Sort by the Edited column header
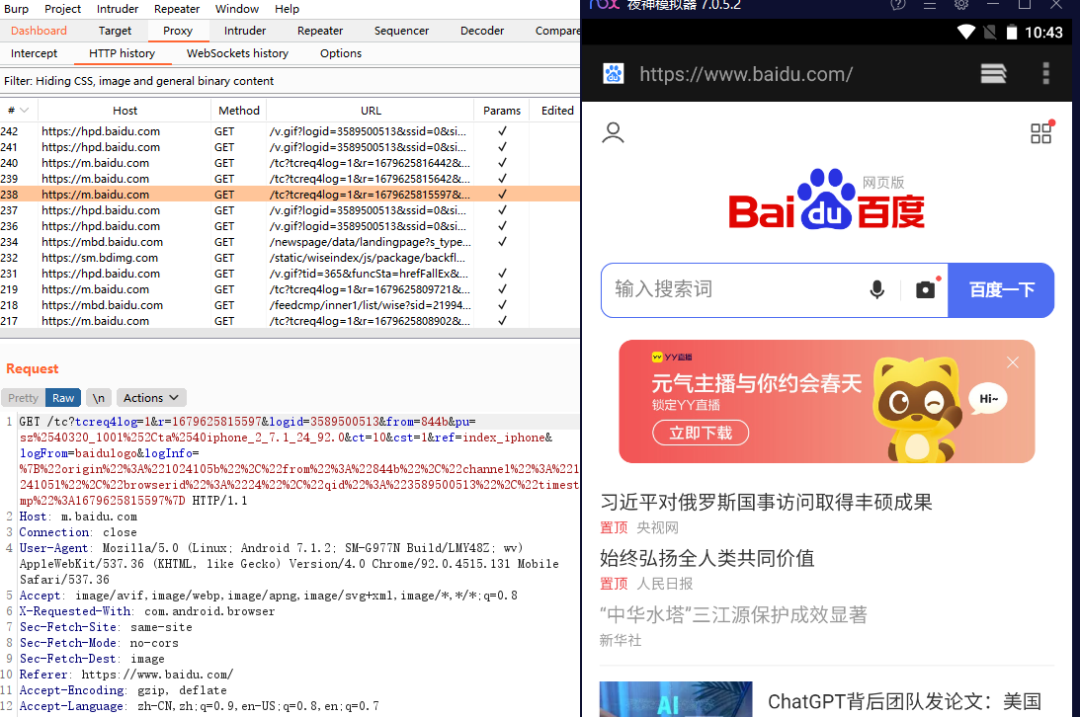1080x717 pixels. point(557,110)
